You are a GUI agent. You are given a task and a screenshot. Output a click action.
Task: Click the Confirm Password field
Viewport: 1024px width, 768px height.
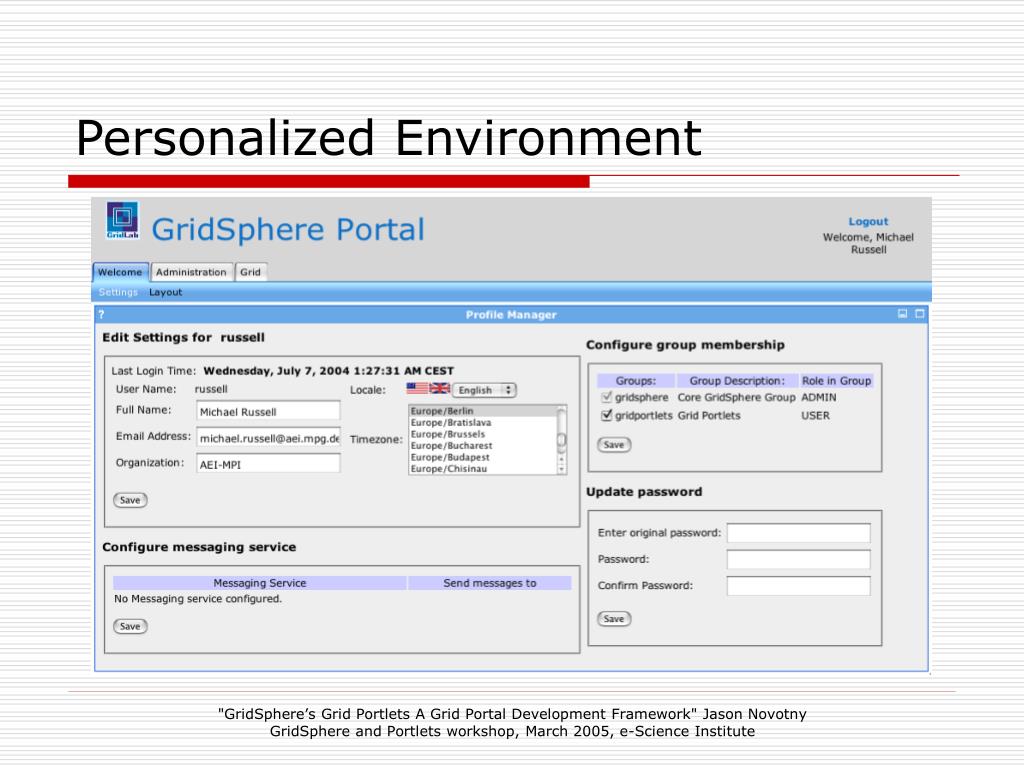coord(799,586)
